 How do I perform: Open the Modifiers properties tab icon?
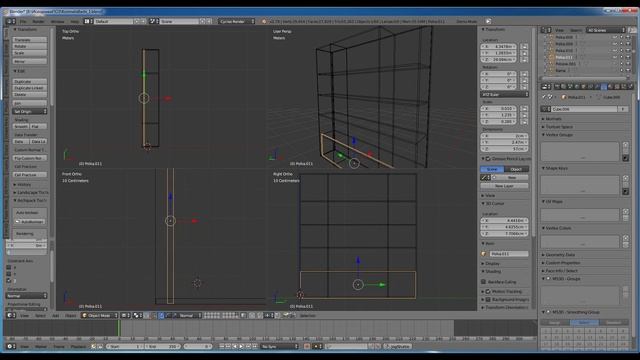coord(597,87)
